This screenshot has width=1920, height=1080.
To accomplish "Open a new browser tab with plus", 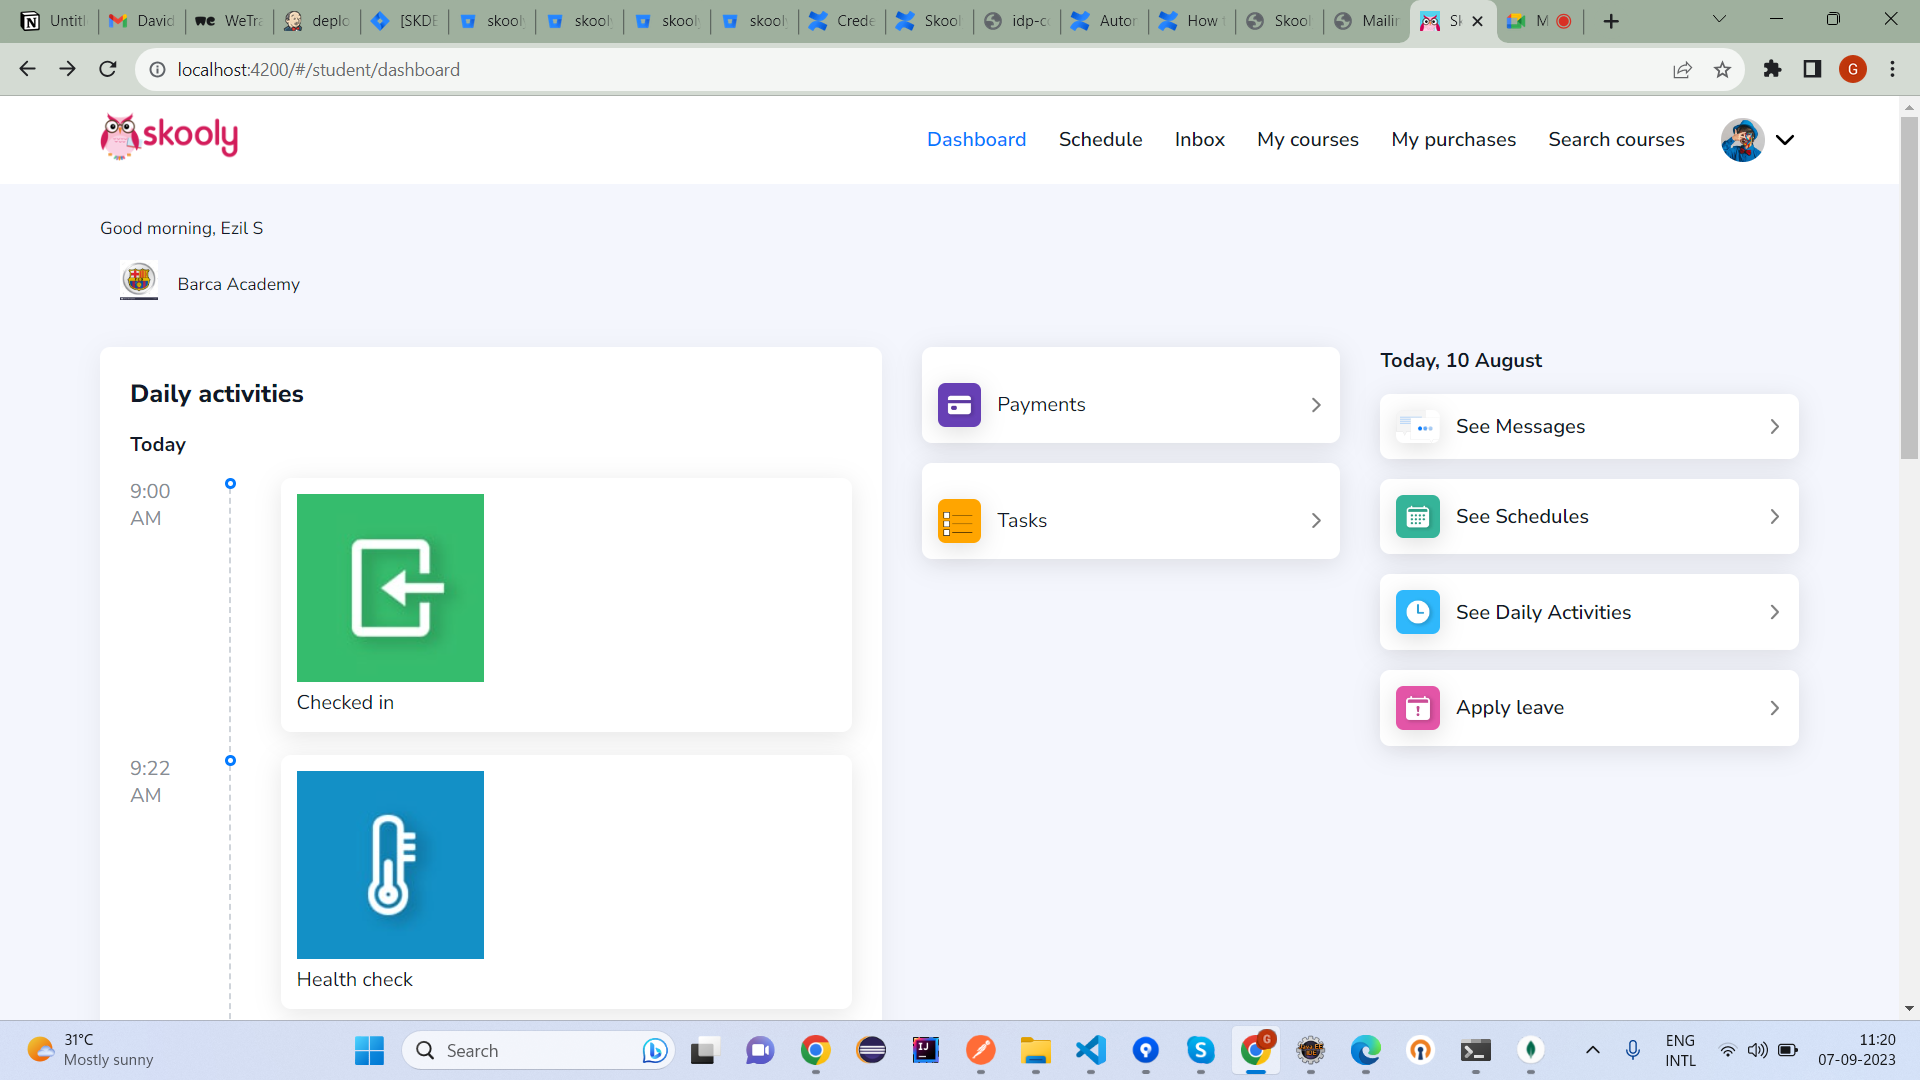I will tap(1610, 21).
